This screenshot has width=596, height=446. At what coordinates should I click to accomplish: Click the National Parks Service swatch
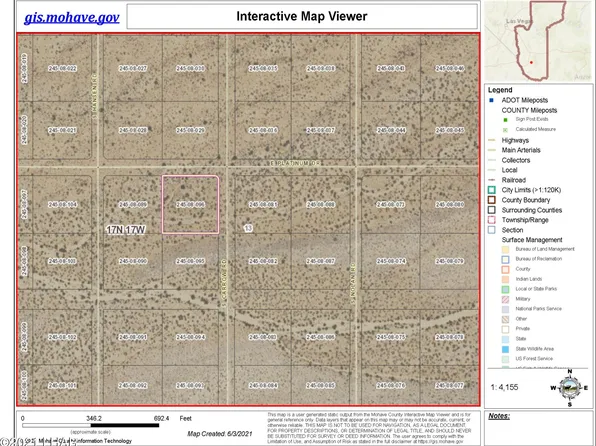point(505,309)
